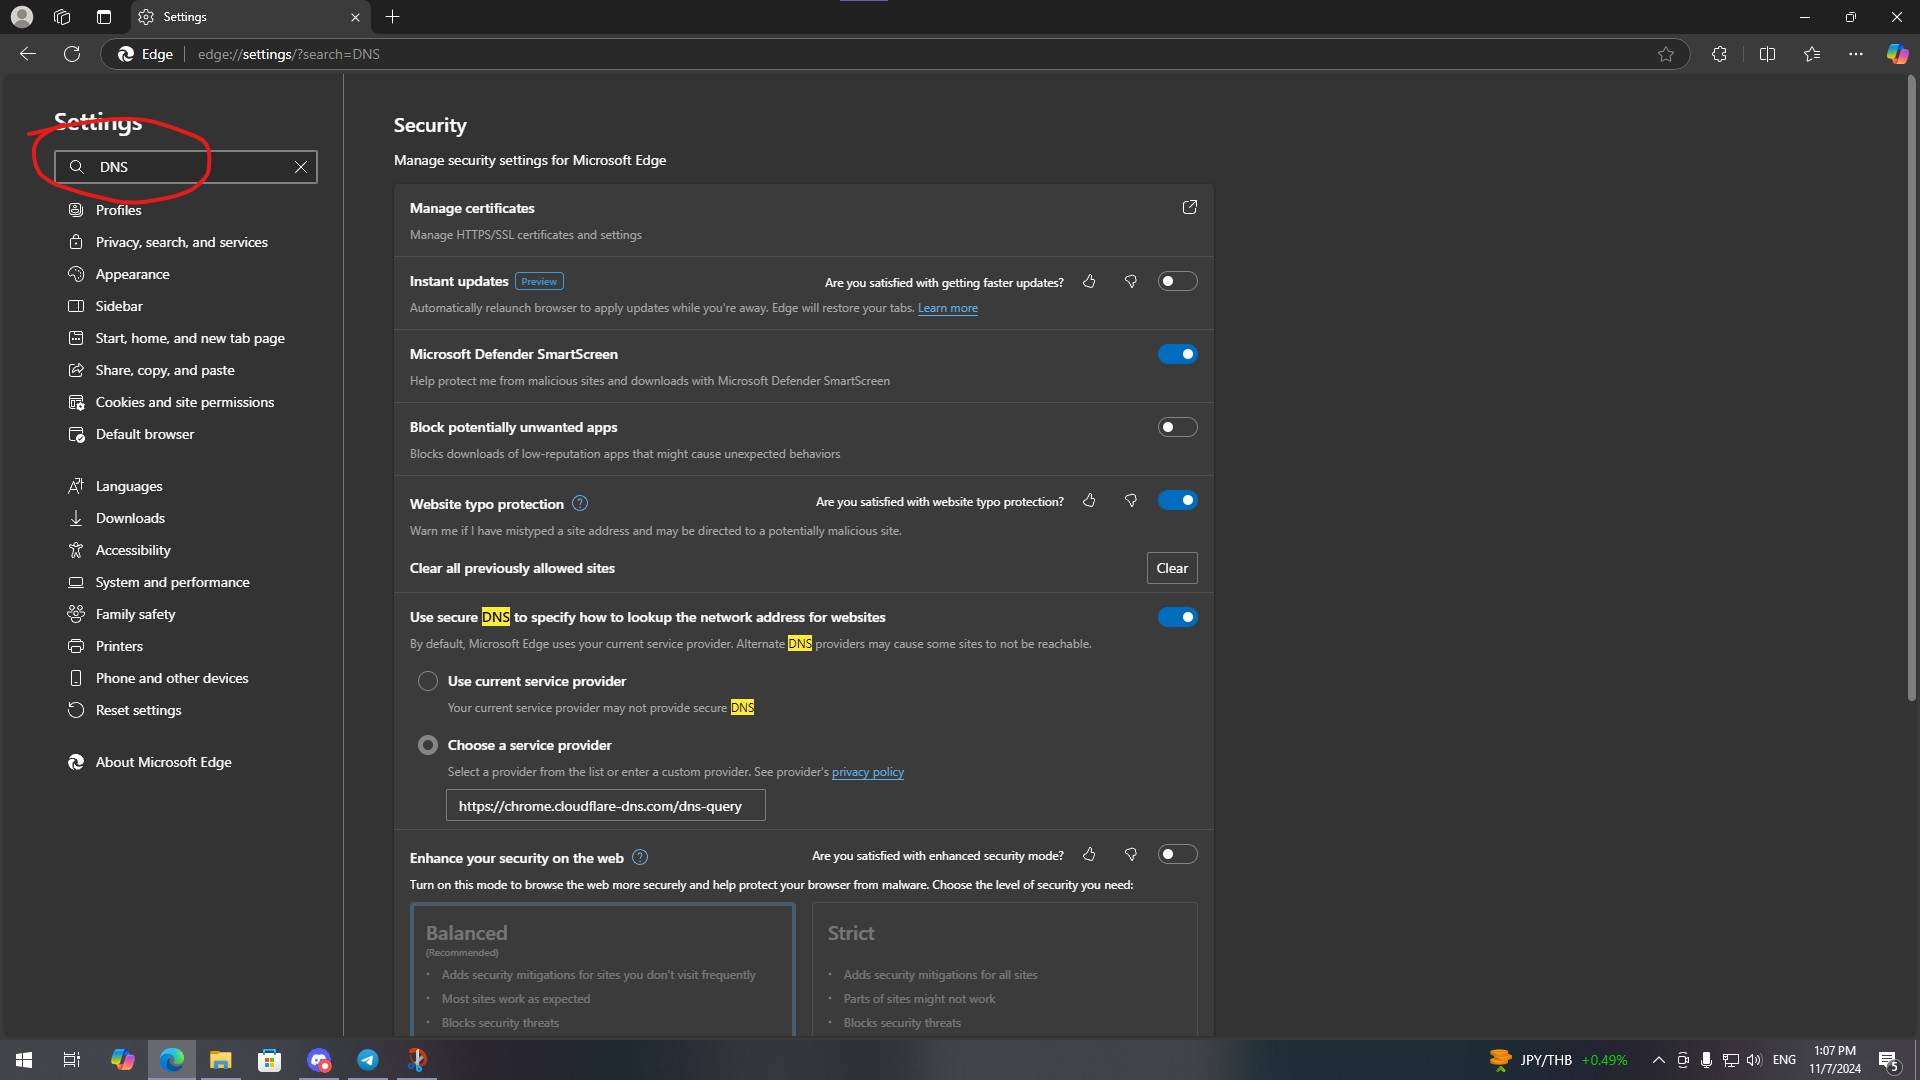1920x1080 pixels.
Task: Click the Preview badge next to Instant updates
Action: (540, 282)
